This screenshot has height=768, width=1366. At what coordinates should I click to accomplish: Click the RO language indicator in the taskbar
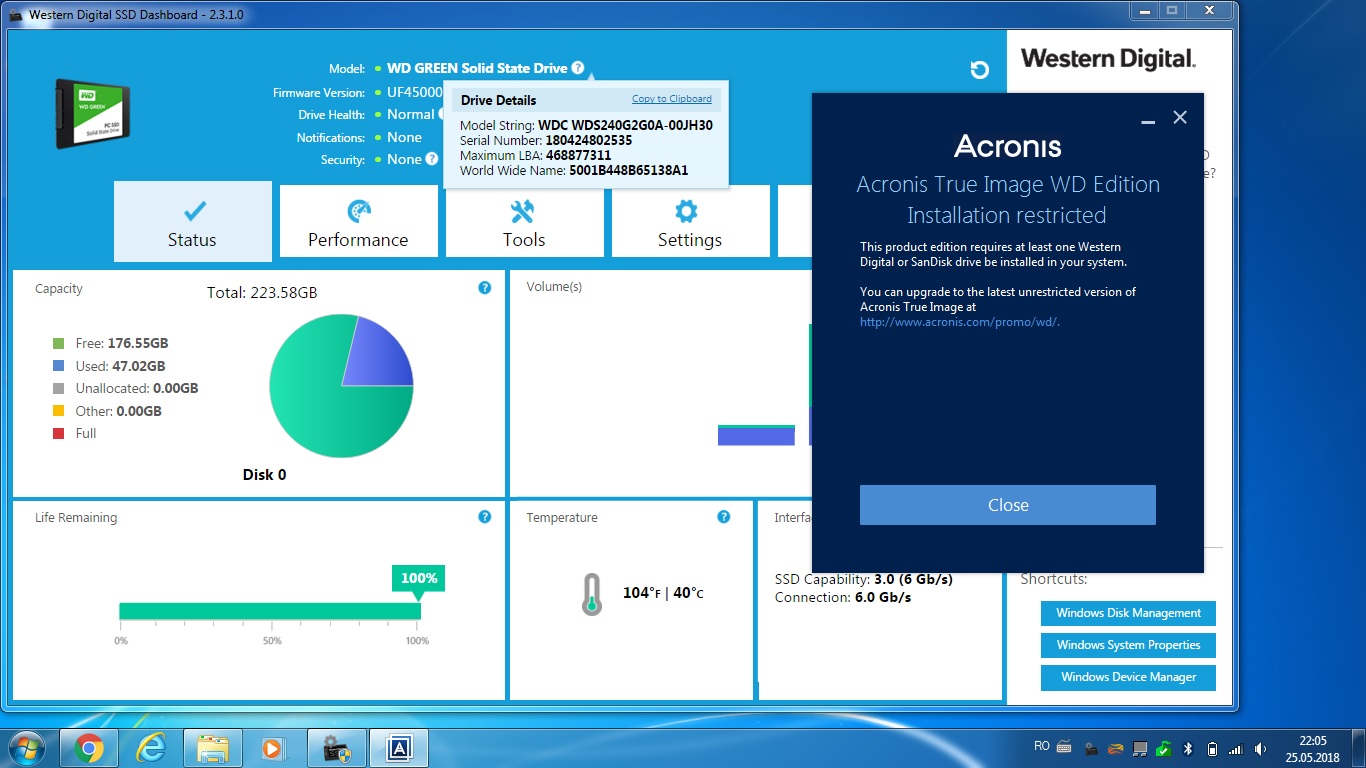(x=1041, y=746)
